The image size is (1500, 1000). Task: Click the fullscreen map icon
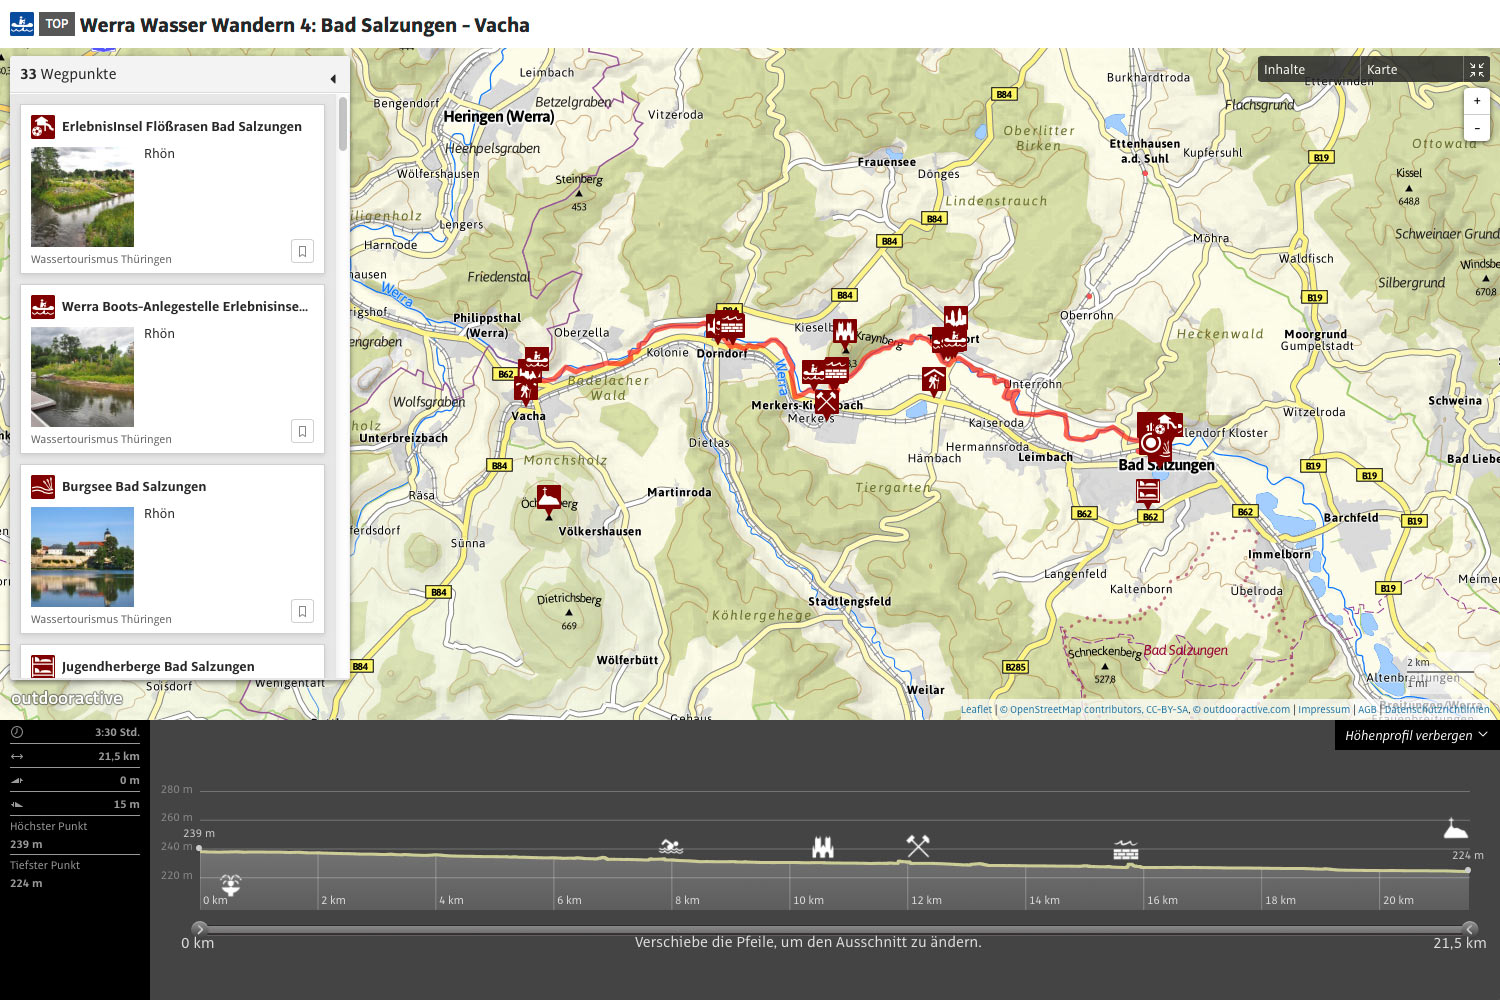point(1476,70)
